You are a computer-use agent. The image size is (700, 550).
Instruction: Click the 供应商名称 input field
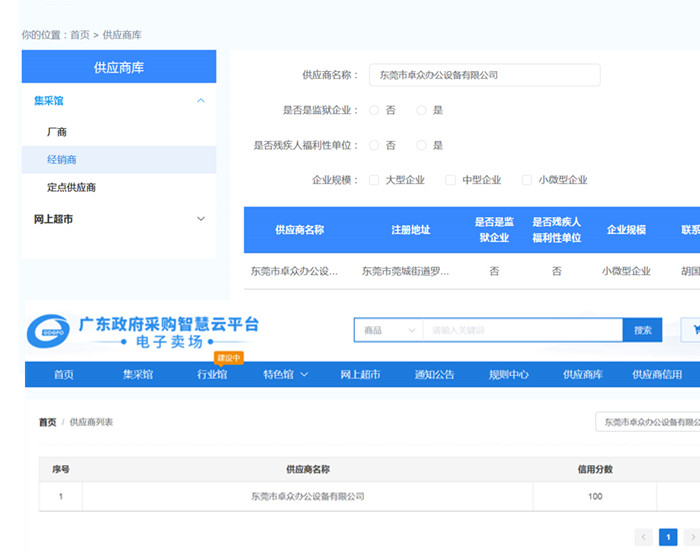pyautogui.click(x=484, y=75)
